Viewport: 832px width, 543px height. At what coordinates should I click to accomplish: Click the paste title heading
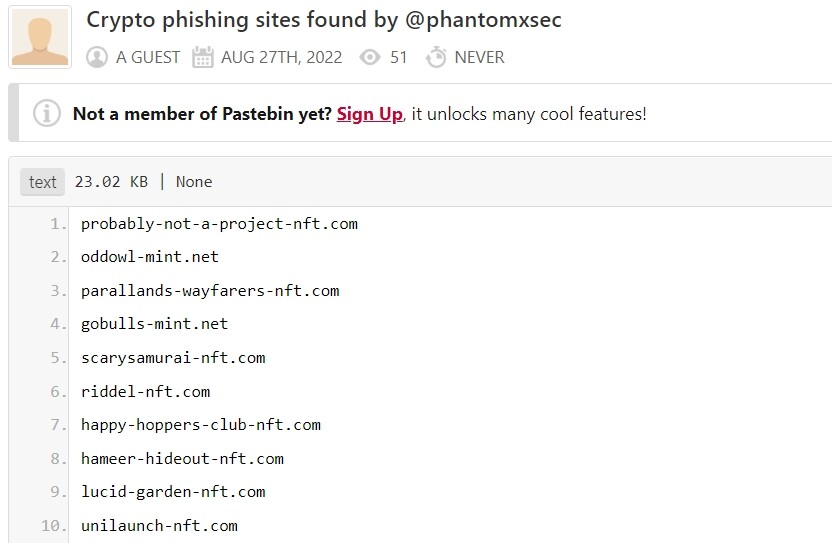(324, 20)
